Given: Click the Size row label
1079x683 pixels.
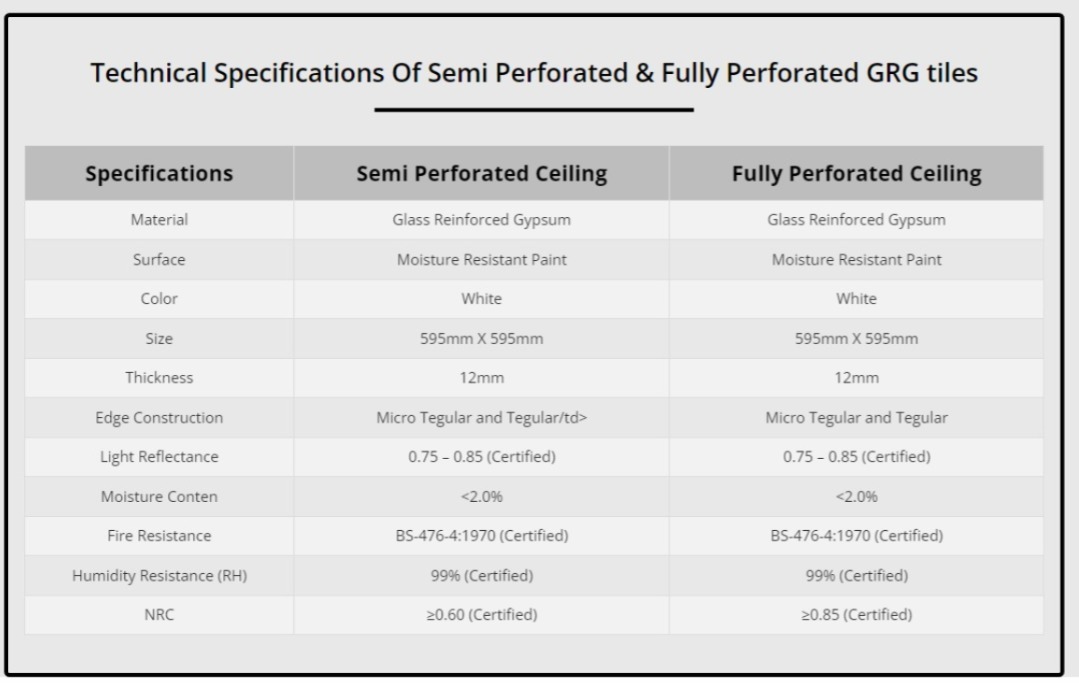Looking at the screenshot, I should (x=159, y=339).
